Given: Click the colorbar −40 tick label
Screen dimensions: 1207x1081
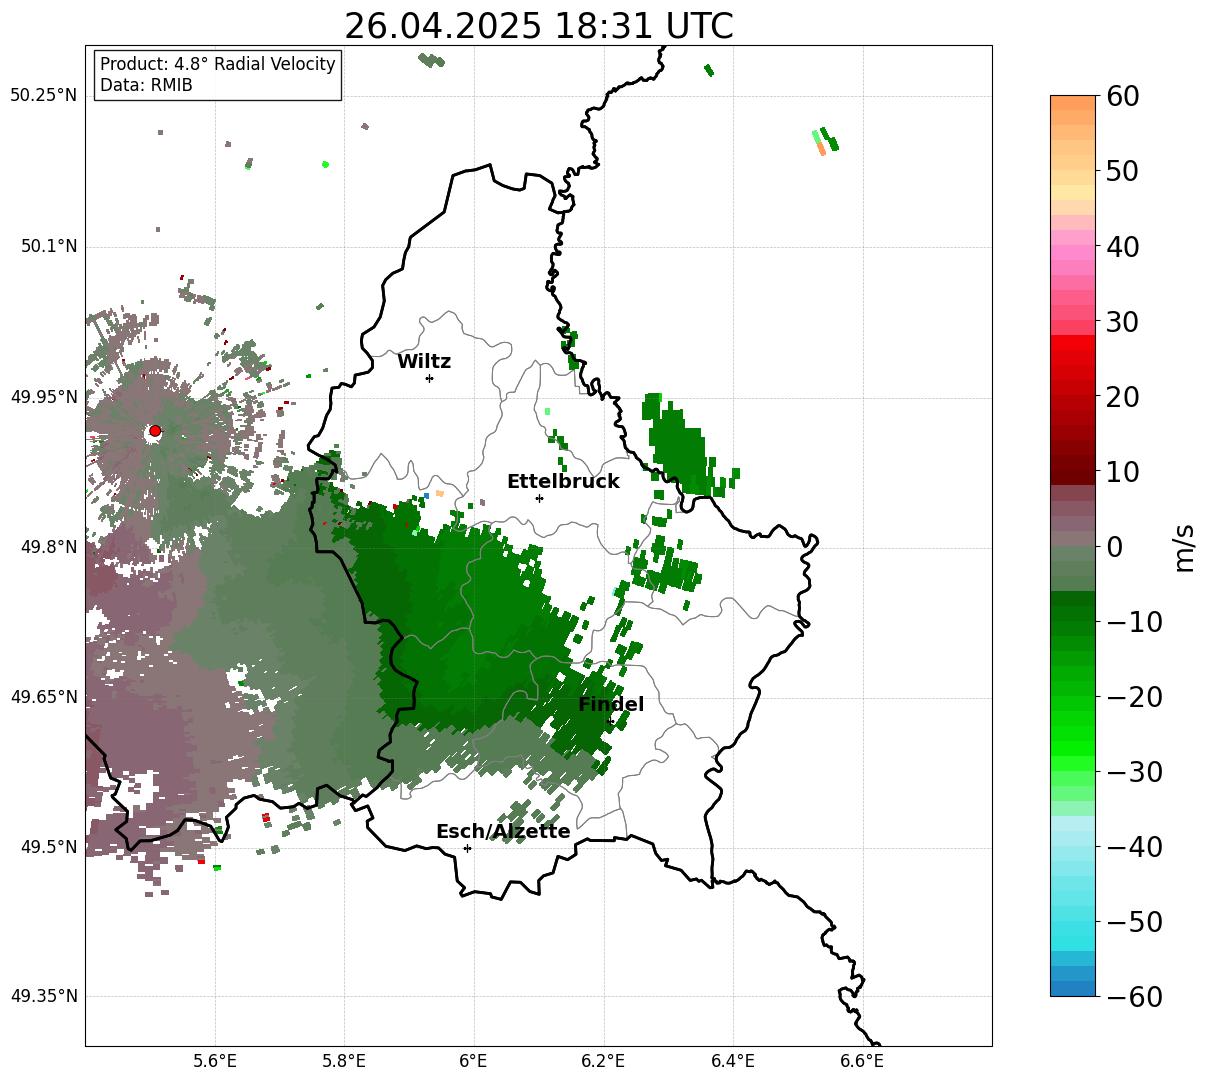Looking at the screenshot, I should (x=1134, y=847).
